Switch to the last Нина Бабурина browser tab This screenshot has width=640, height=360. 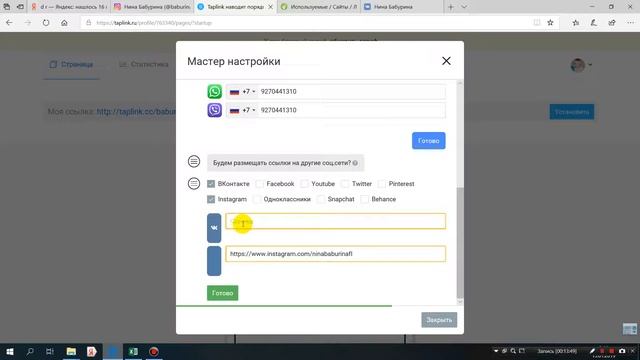(x=402, y=7)
